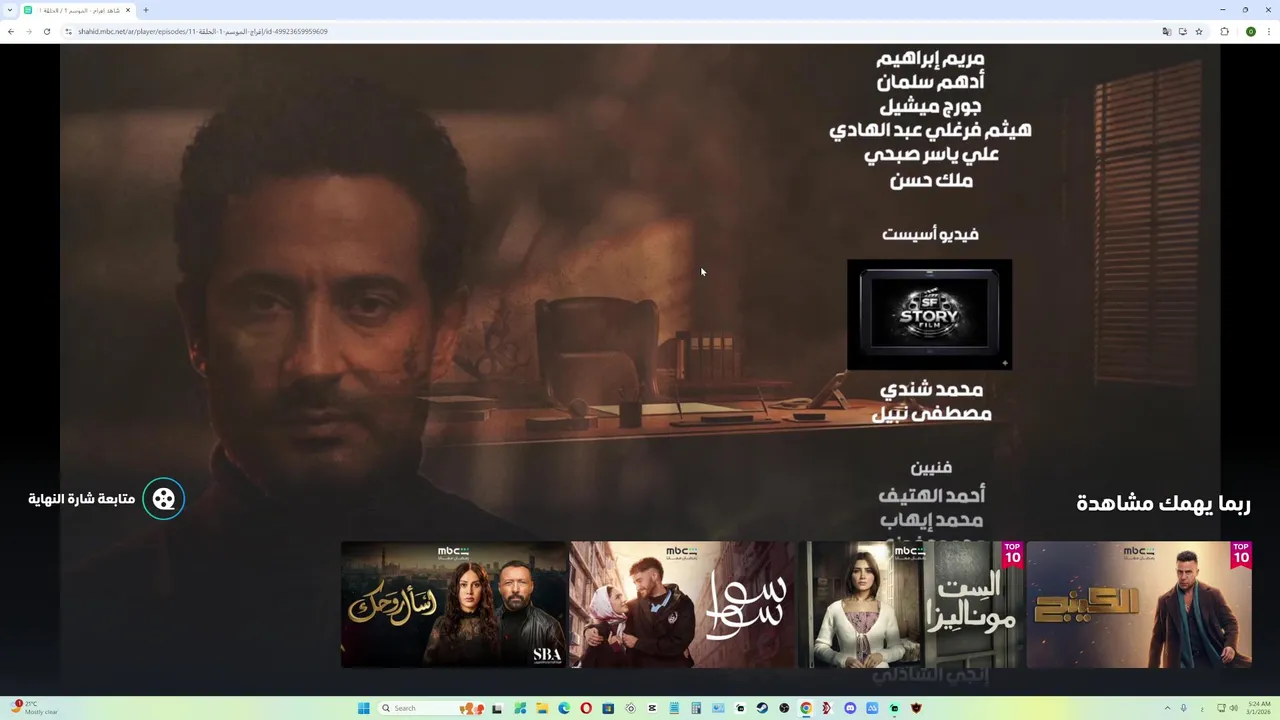1280x720 pixels.
Task: Click the متابعة شارة النهاية label
Action: click(x=81, y=499)
